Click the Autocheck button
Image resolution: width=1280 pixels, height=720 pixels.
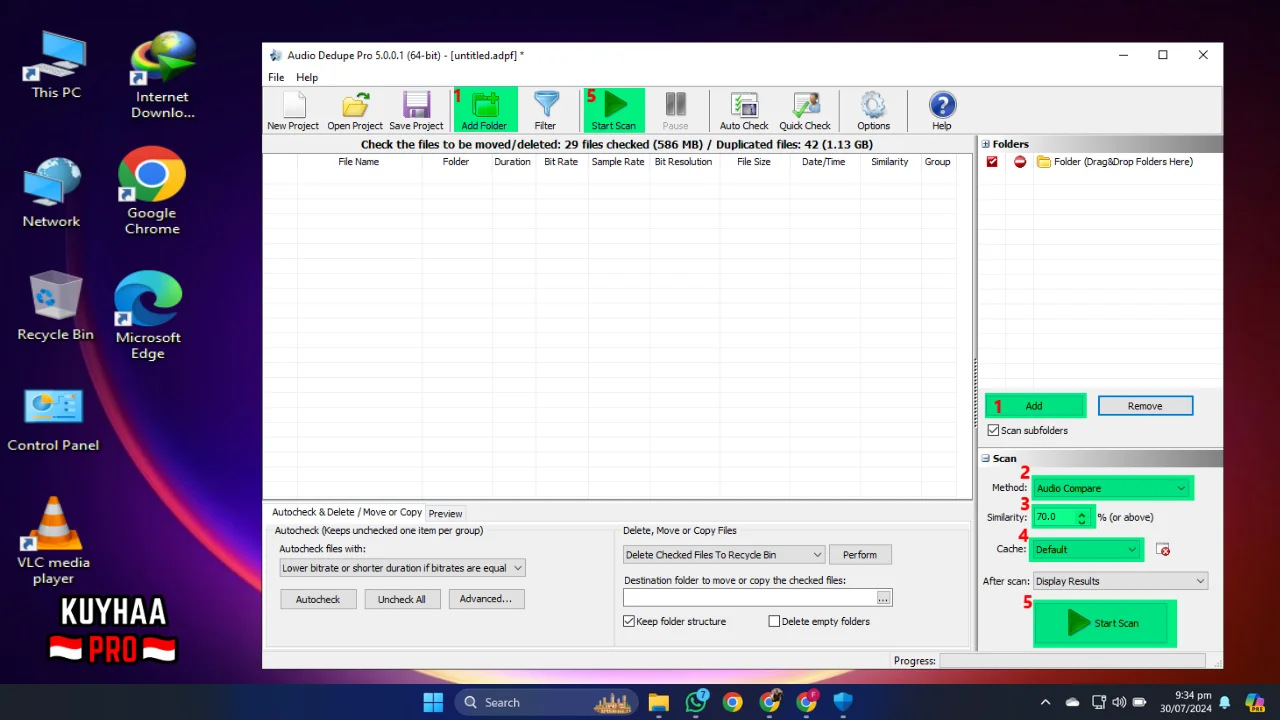318,599
